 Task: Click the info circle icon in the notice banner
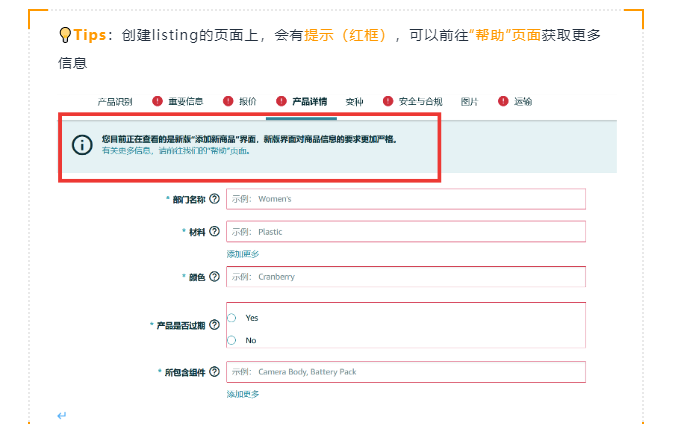pyautogui.click(x=82, y=144)
